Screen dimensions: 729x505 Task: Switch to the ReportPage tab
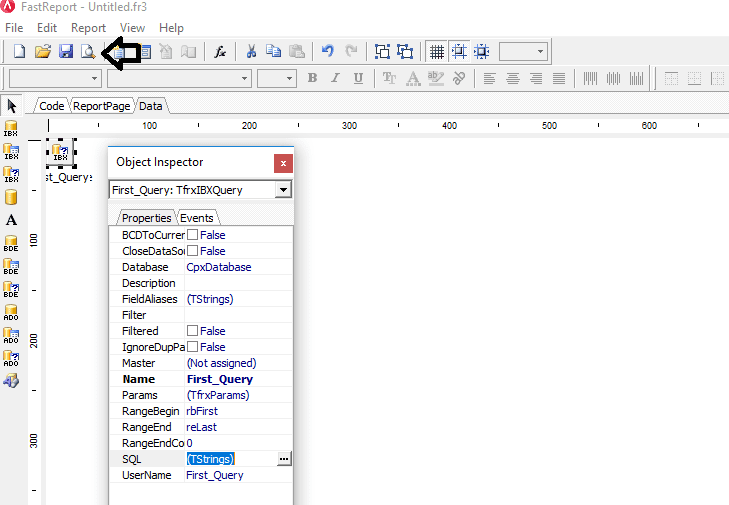[x=101, y=106]
